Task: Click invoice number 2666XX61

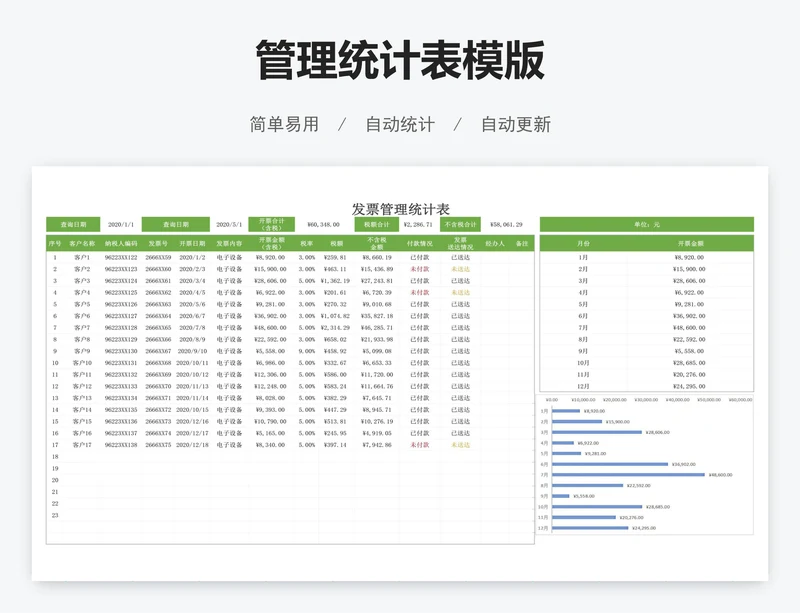Action: pos(158,281)
